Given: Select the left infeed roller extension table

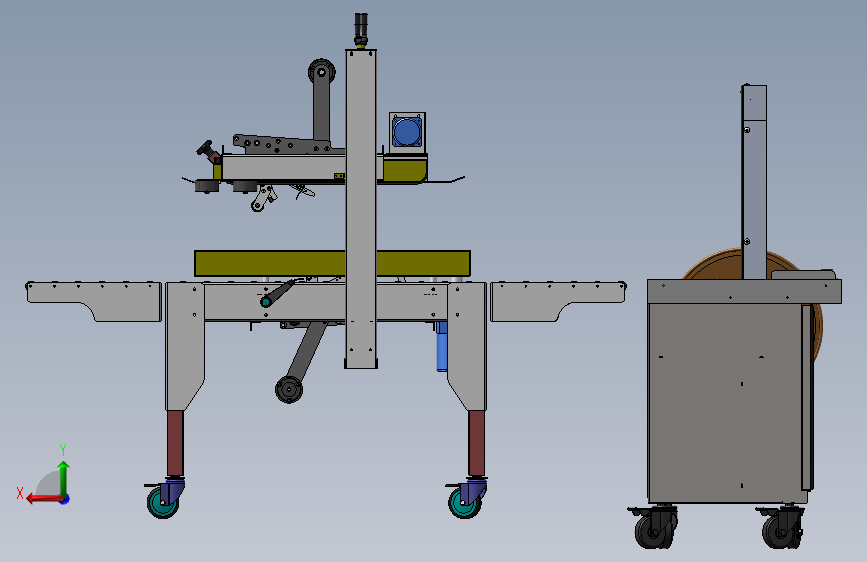Looking at the screenshot, I should [93, 300].
